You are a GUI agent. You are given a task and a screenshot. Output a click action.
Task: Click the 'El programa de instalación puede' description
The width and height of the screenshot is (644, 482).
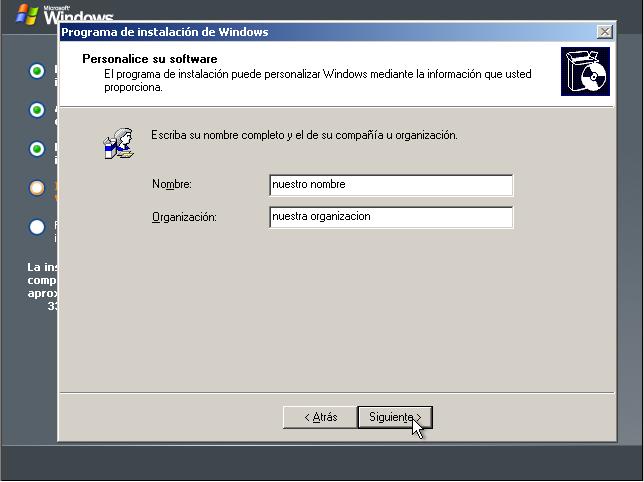317,80
